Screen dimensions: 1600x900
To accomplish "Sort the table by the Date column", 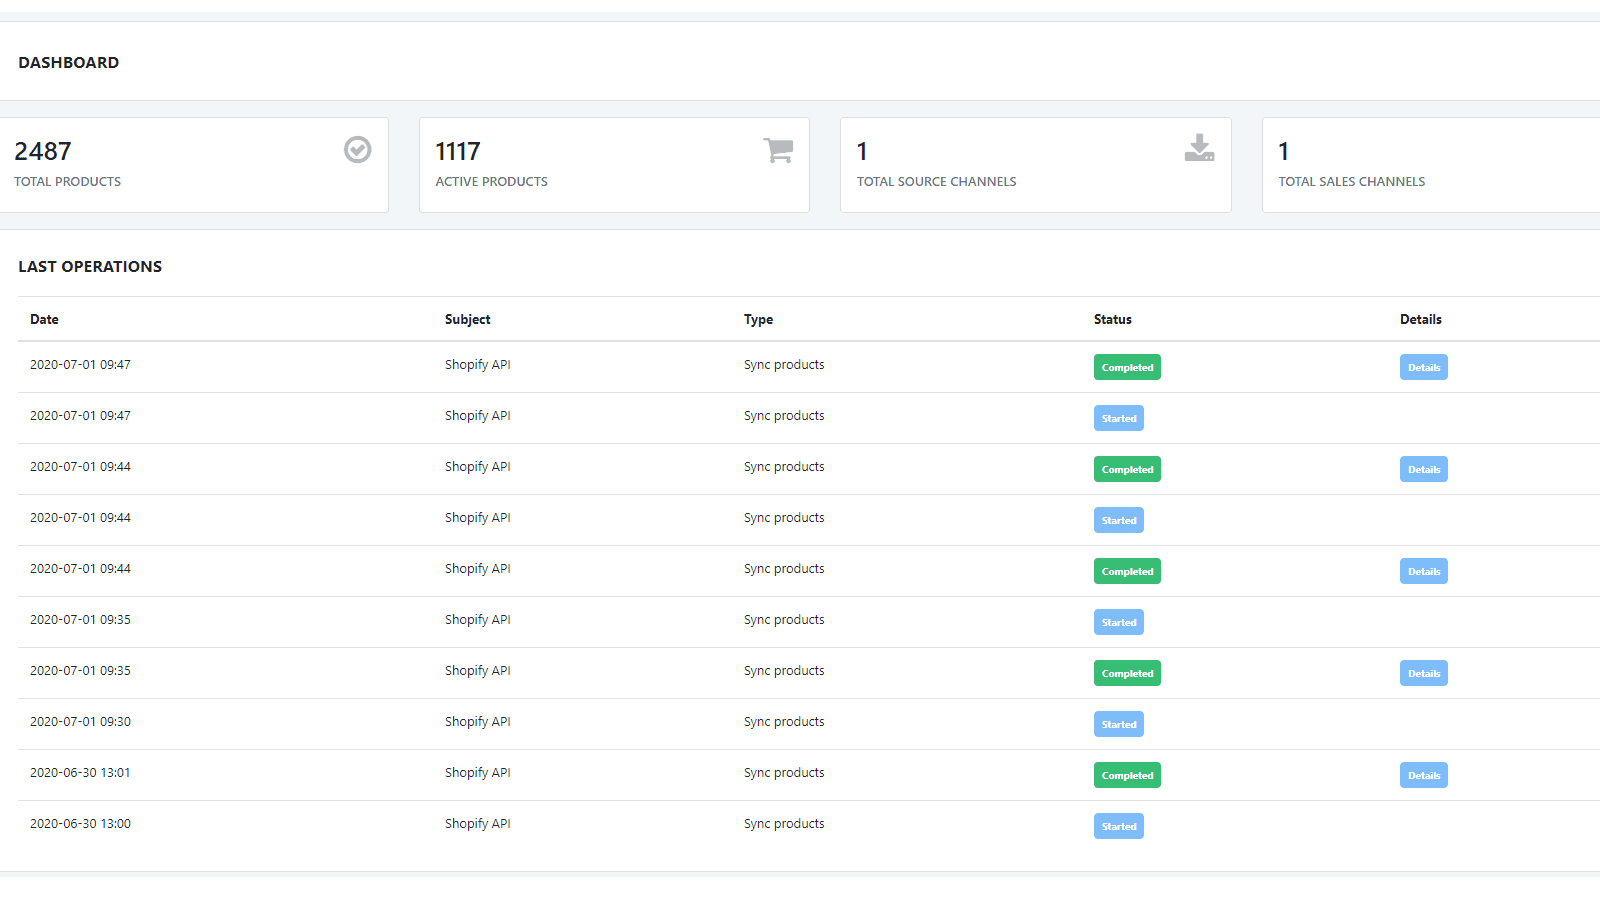I will (44, 319).
